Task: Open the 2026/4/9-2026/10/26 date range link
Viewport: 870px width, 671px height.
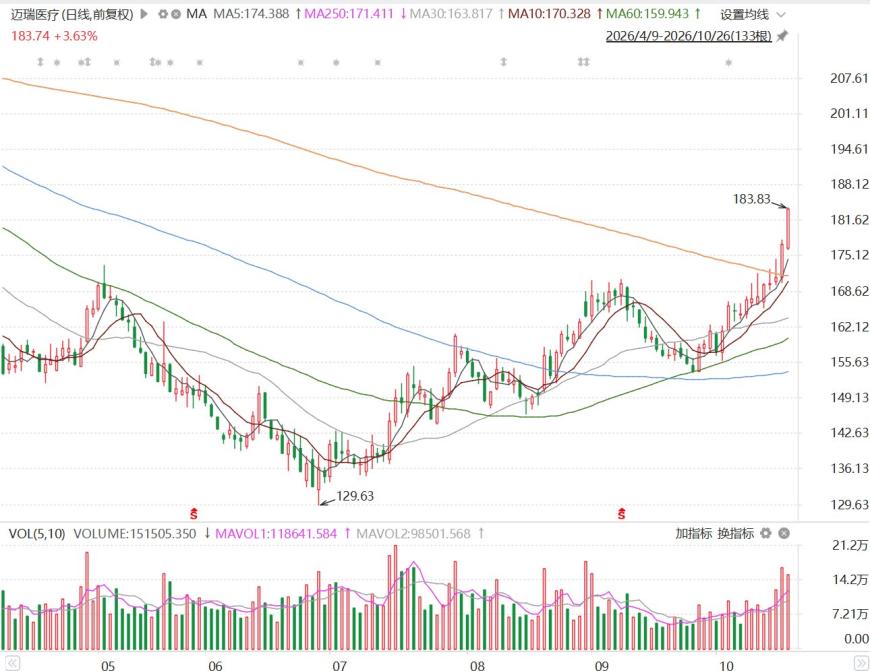Action: (x=689, y=37)
